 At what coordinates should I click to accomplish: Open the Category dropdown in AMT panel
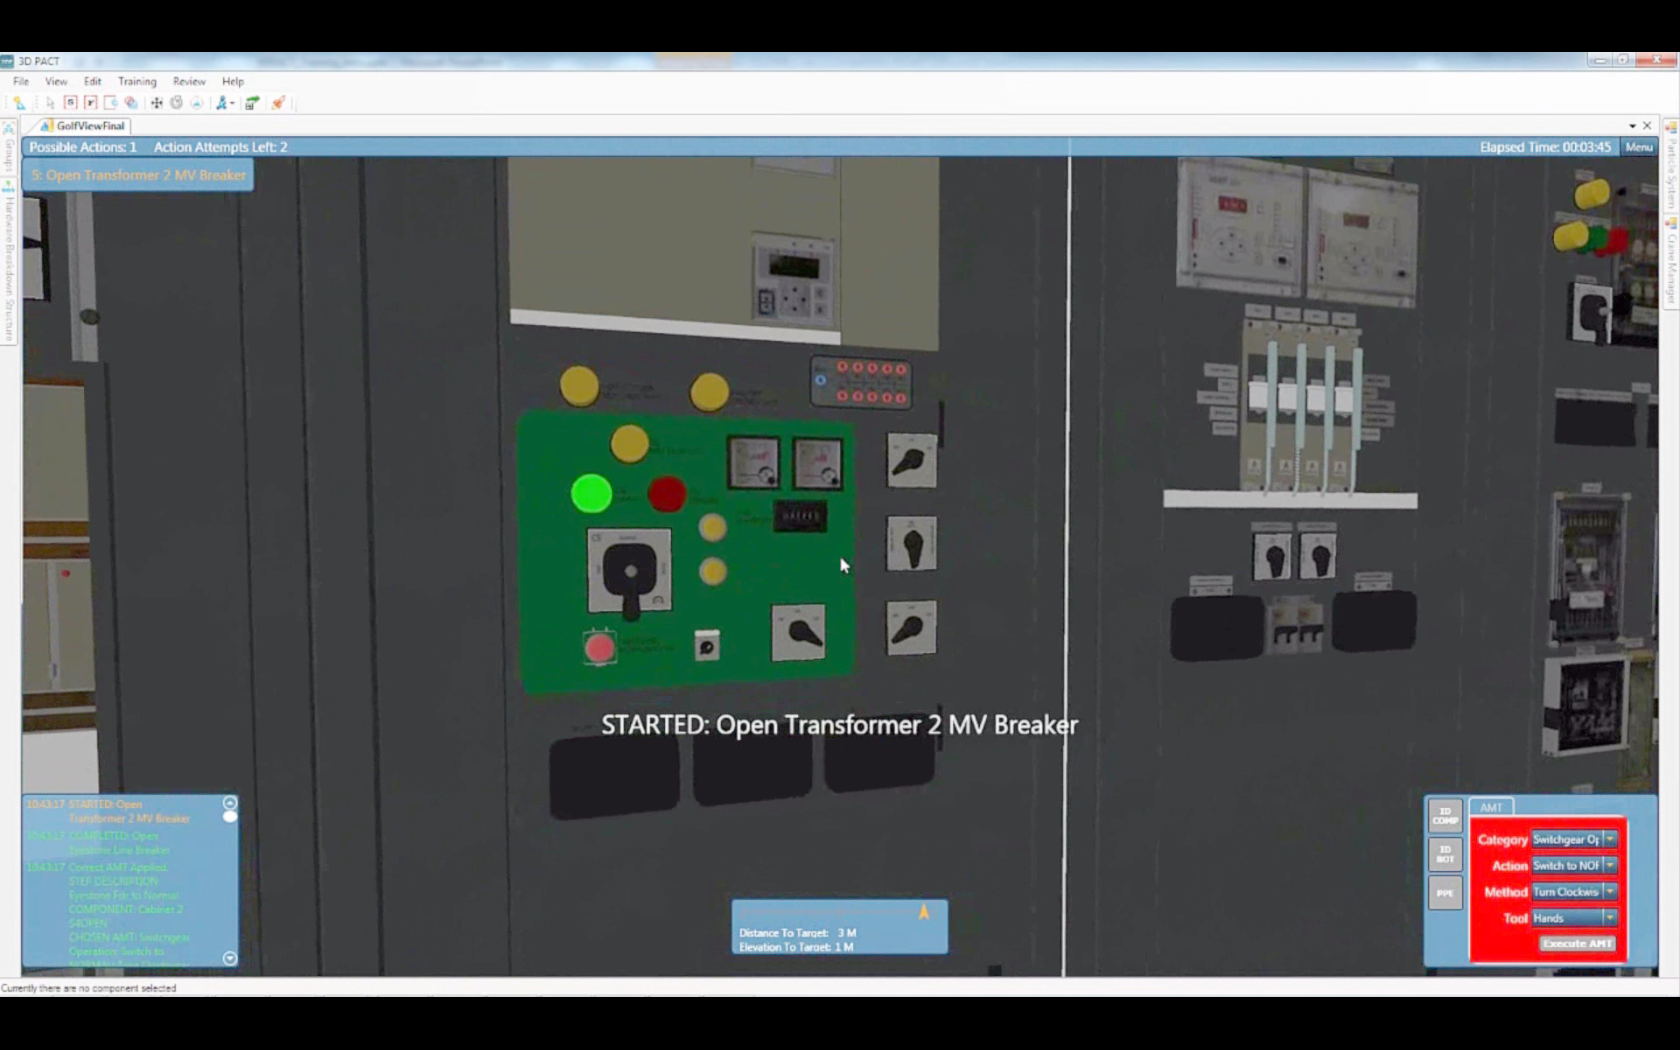coord(1609,840)
